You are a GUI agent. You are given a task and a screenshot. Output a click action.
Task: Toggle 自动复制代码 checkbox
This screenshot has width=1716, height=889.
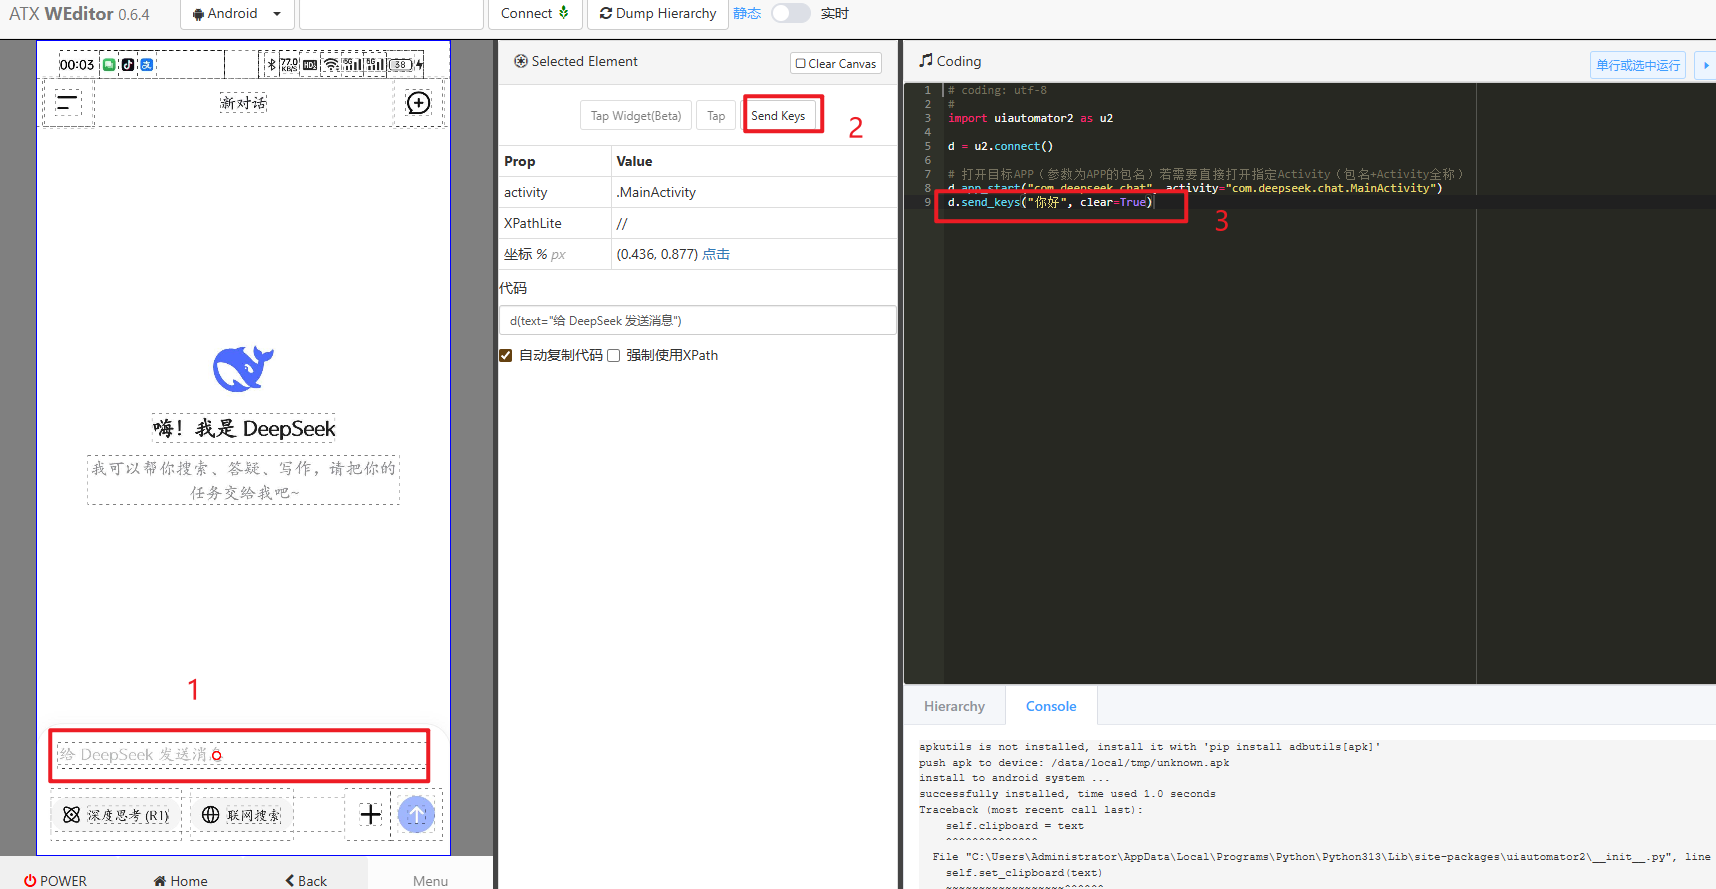(x=506, y=355)
